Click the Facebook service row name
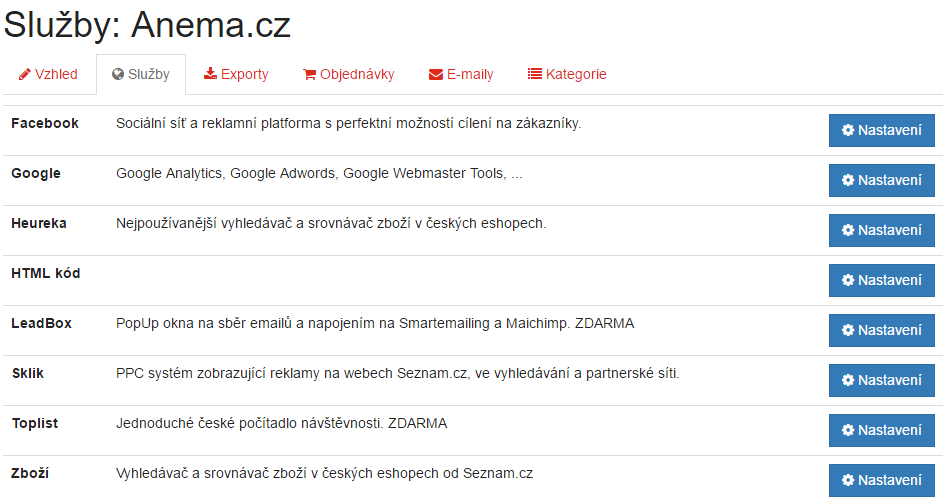This screenshot has height=504, width=945. click(45, 124)
